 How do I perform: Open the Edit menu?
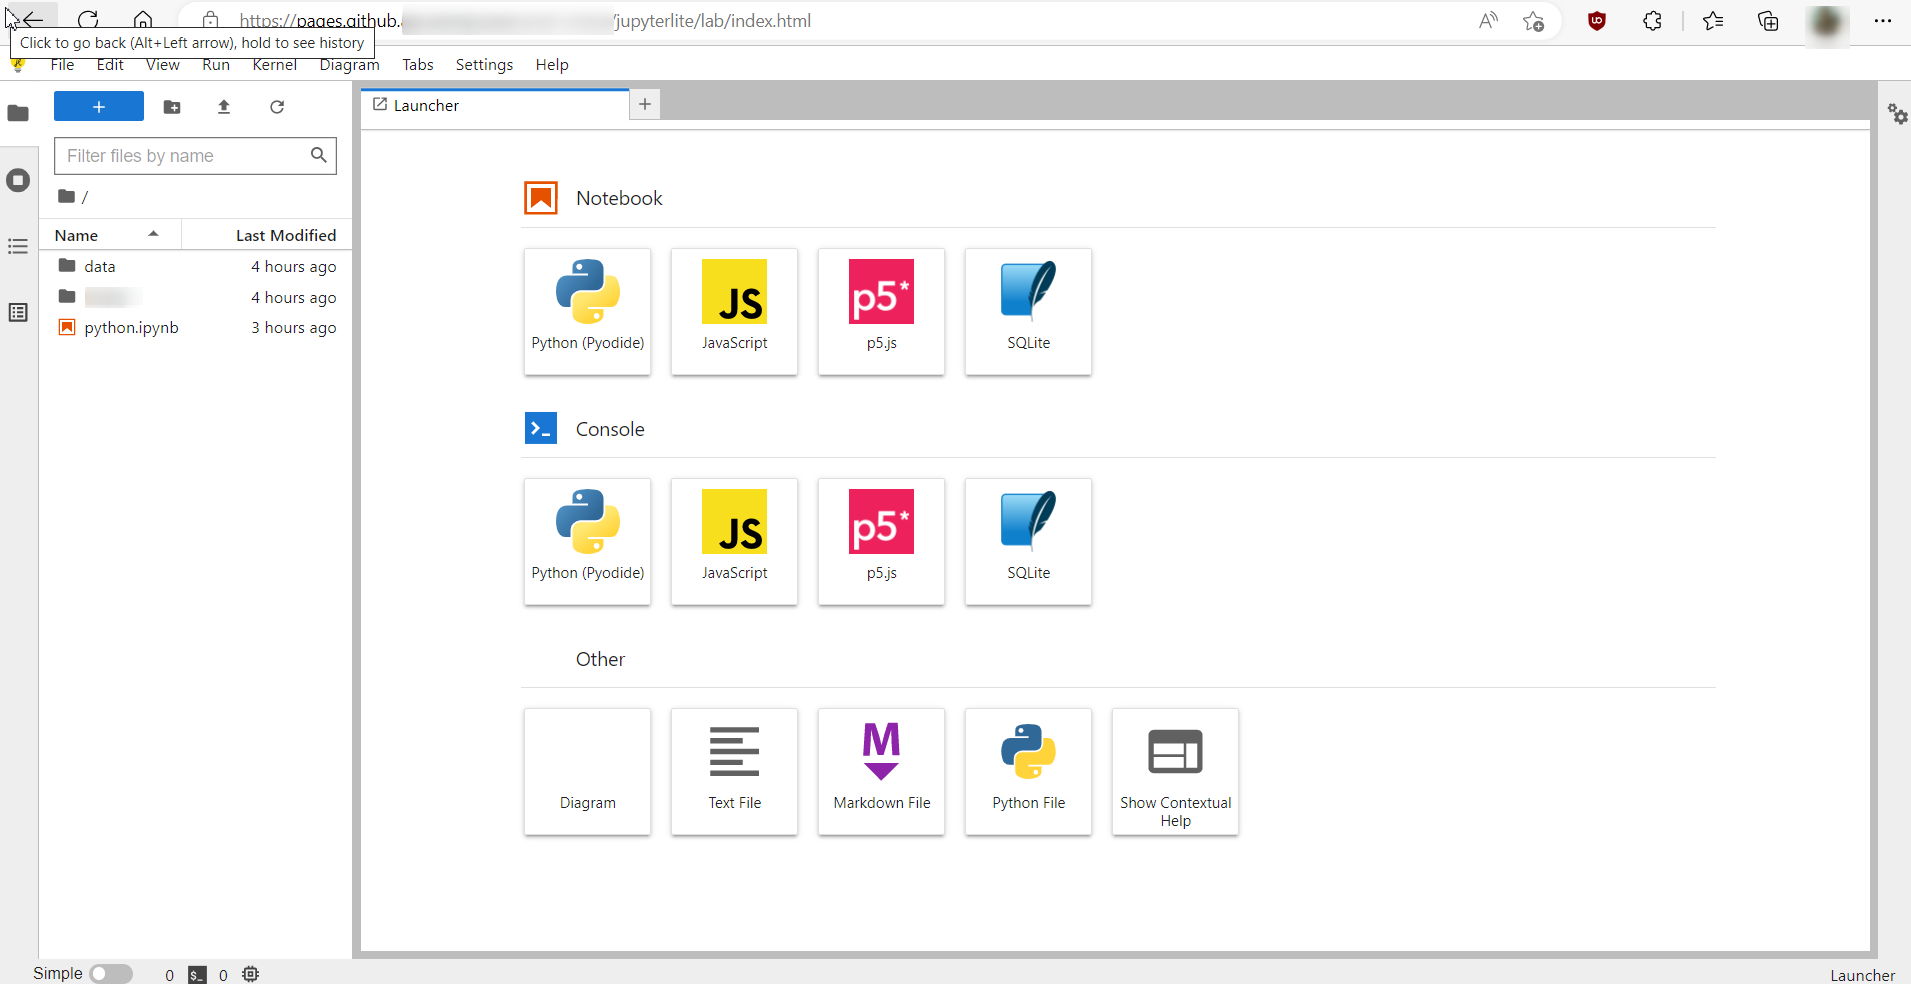coord(110,65)
